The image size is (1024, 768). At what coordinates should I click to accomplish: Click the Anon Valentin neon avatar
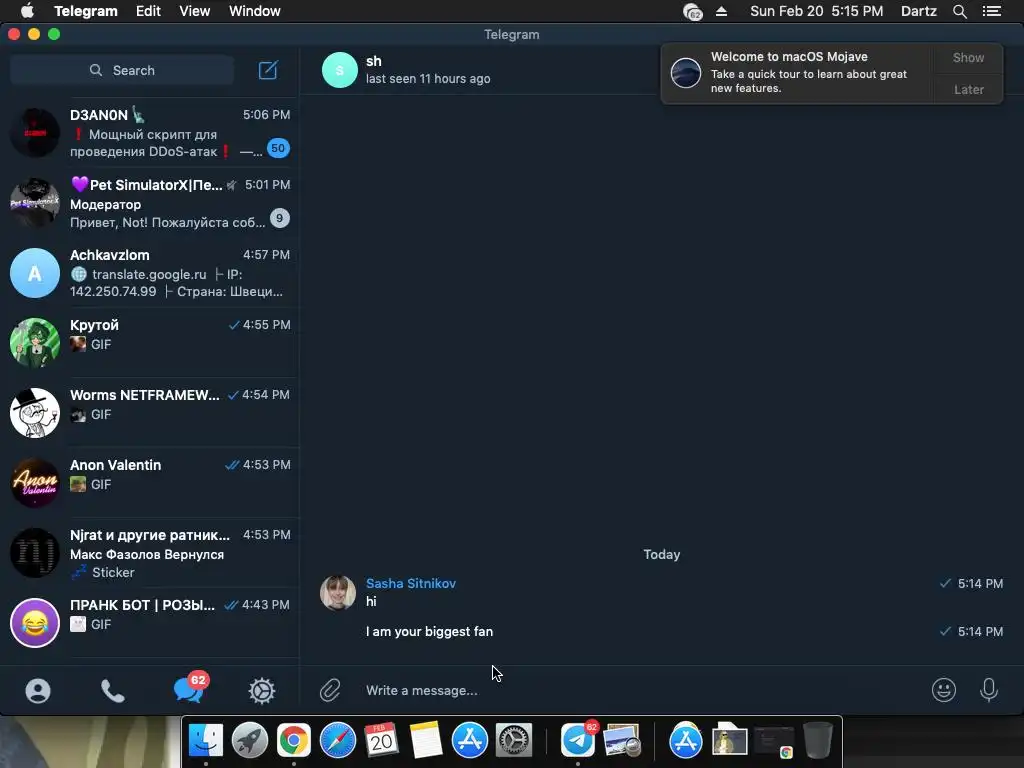point(35,483)
